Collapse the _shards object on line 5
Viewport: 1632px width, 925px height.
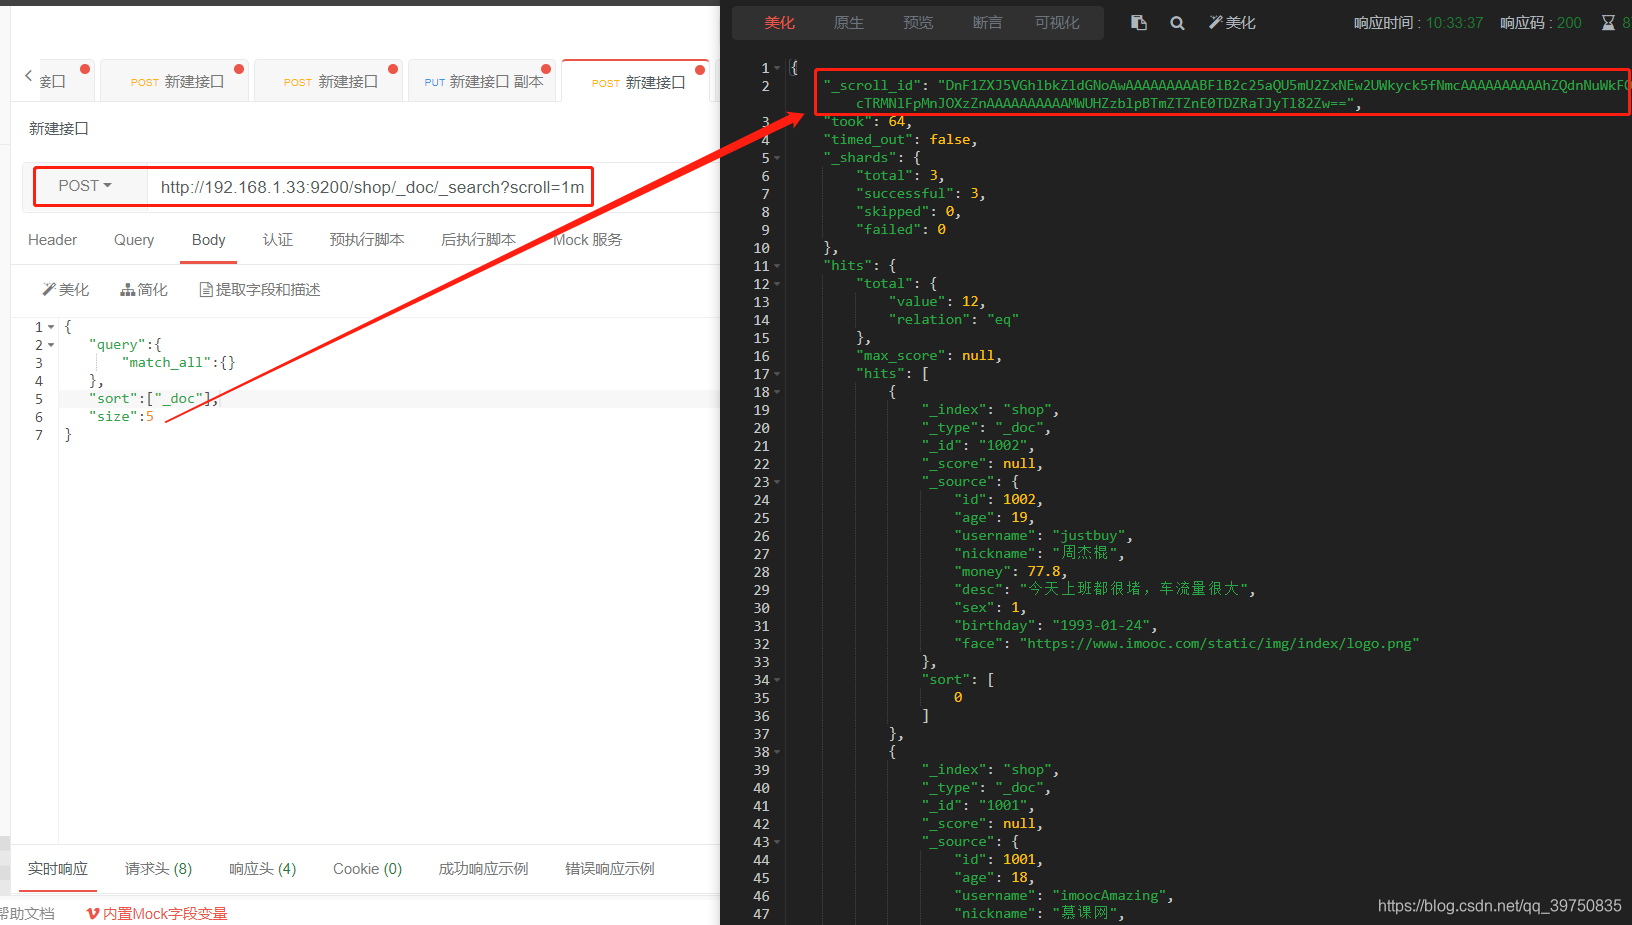point(776,157)
